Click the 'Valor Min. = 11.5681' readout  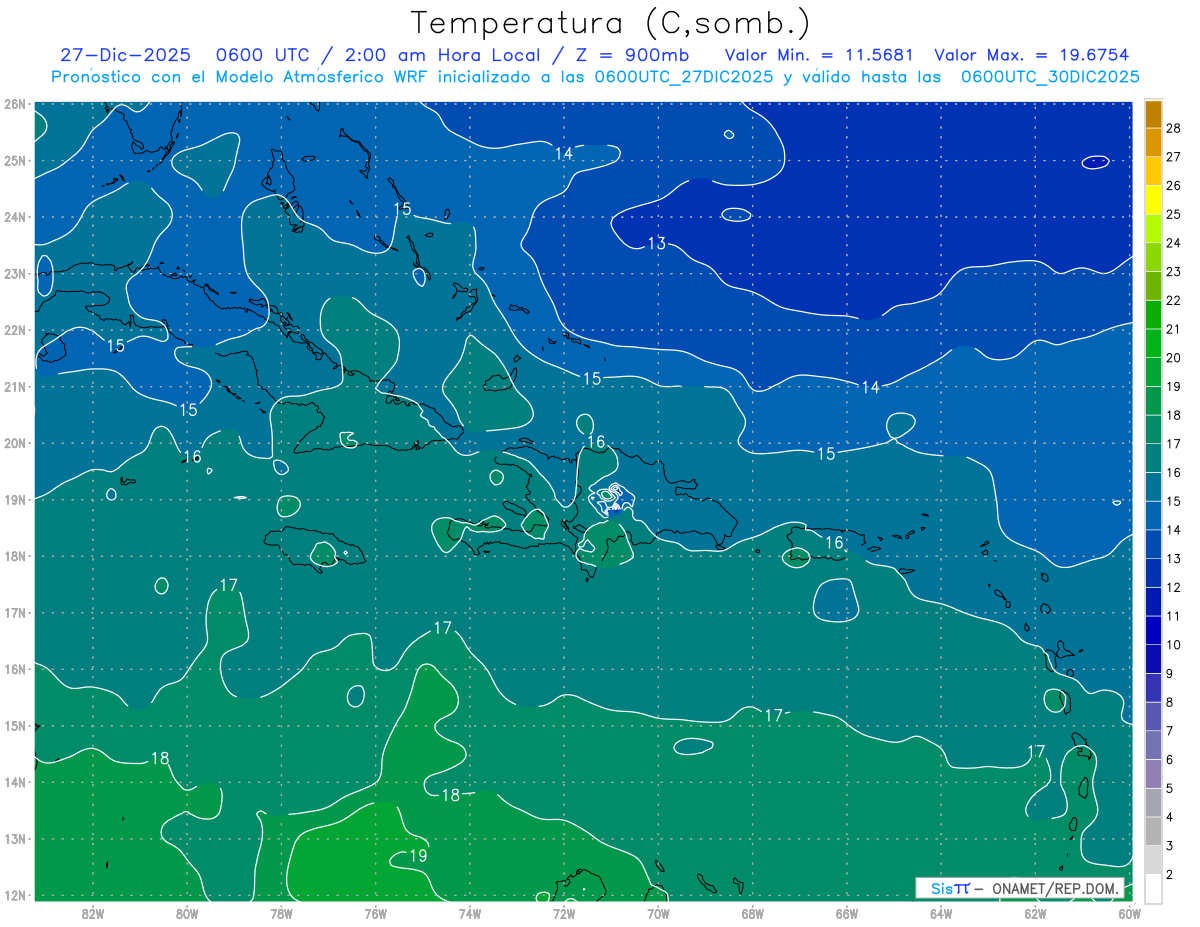pyautogui.click(x=819, y=56)
